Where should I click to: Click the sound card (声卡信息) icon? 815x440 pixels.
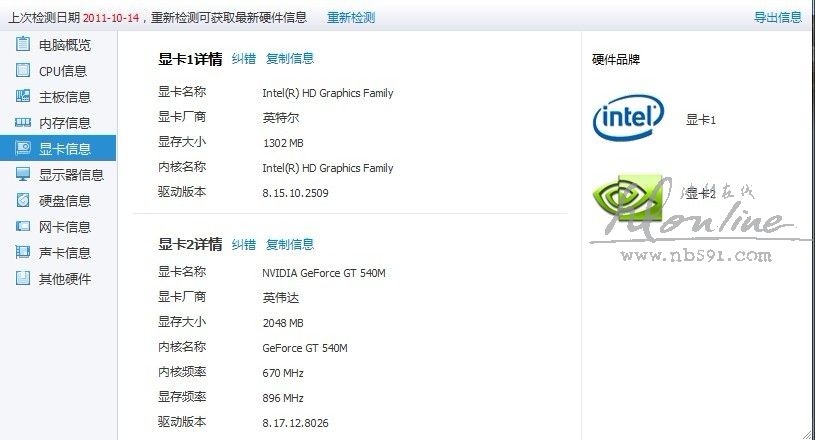pyautogui.click(x=23, y=252)
